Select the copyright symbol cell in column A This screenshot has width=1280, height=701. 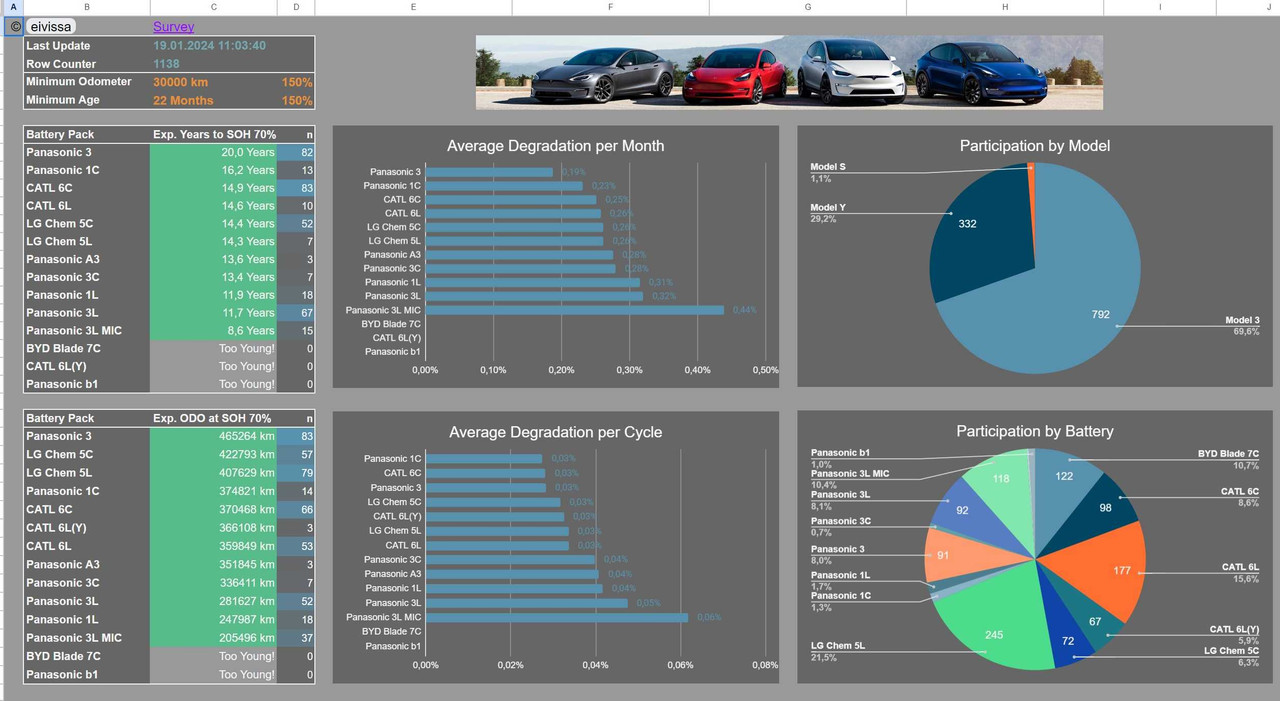pyautogui.click(x=14, y=27)
